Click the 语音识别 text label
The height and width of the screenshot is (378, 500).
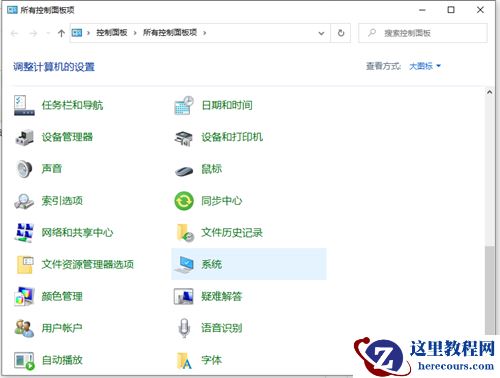tap(222, 328)
